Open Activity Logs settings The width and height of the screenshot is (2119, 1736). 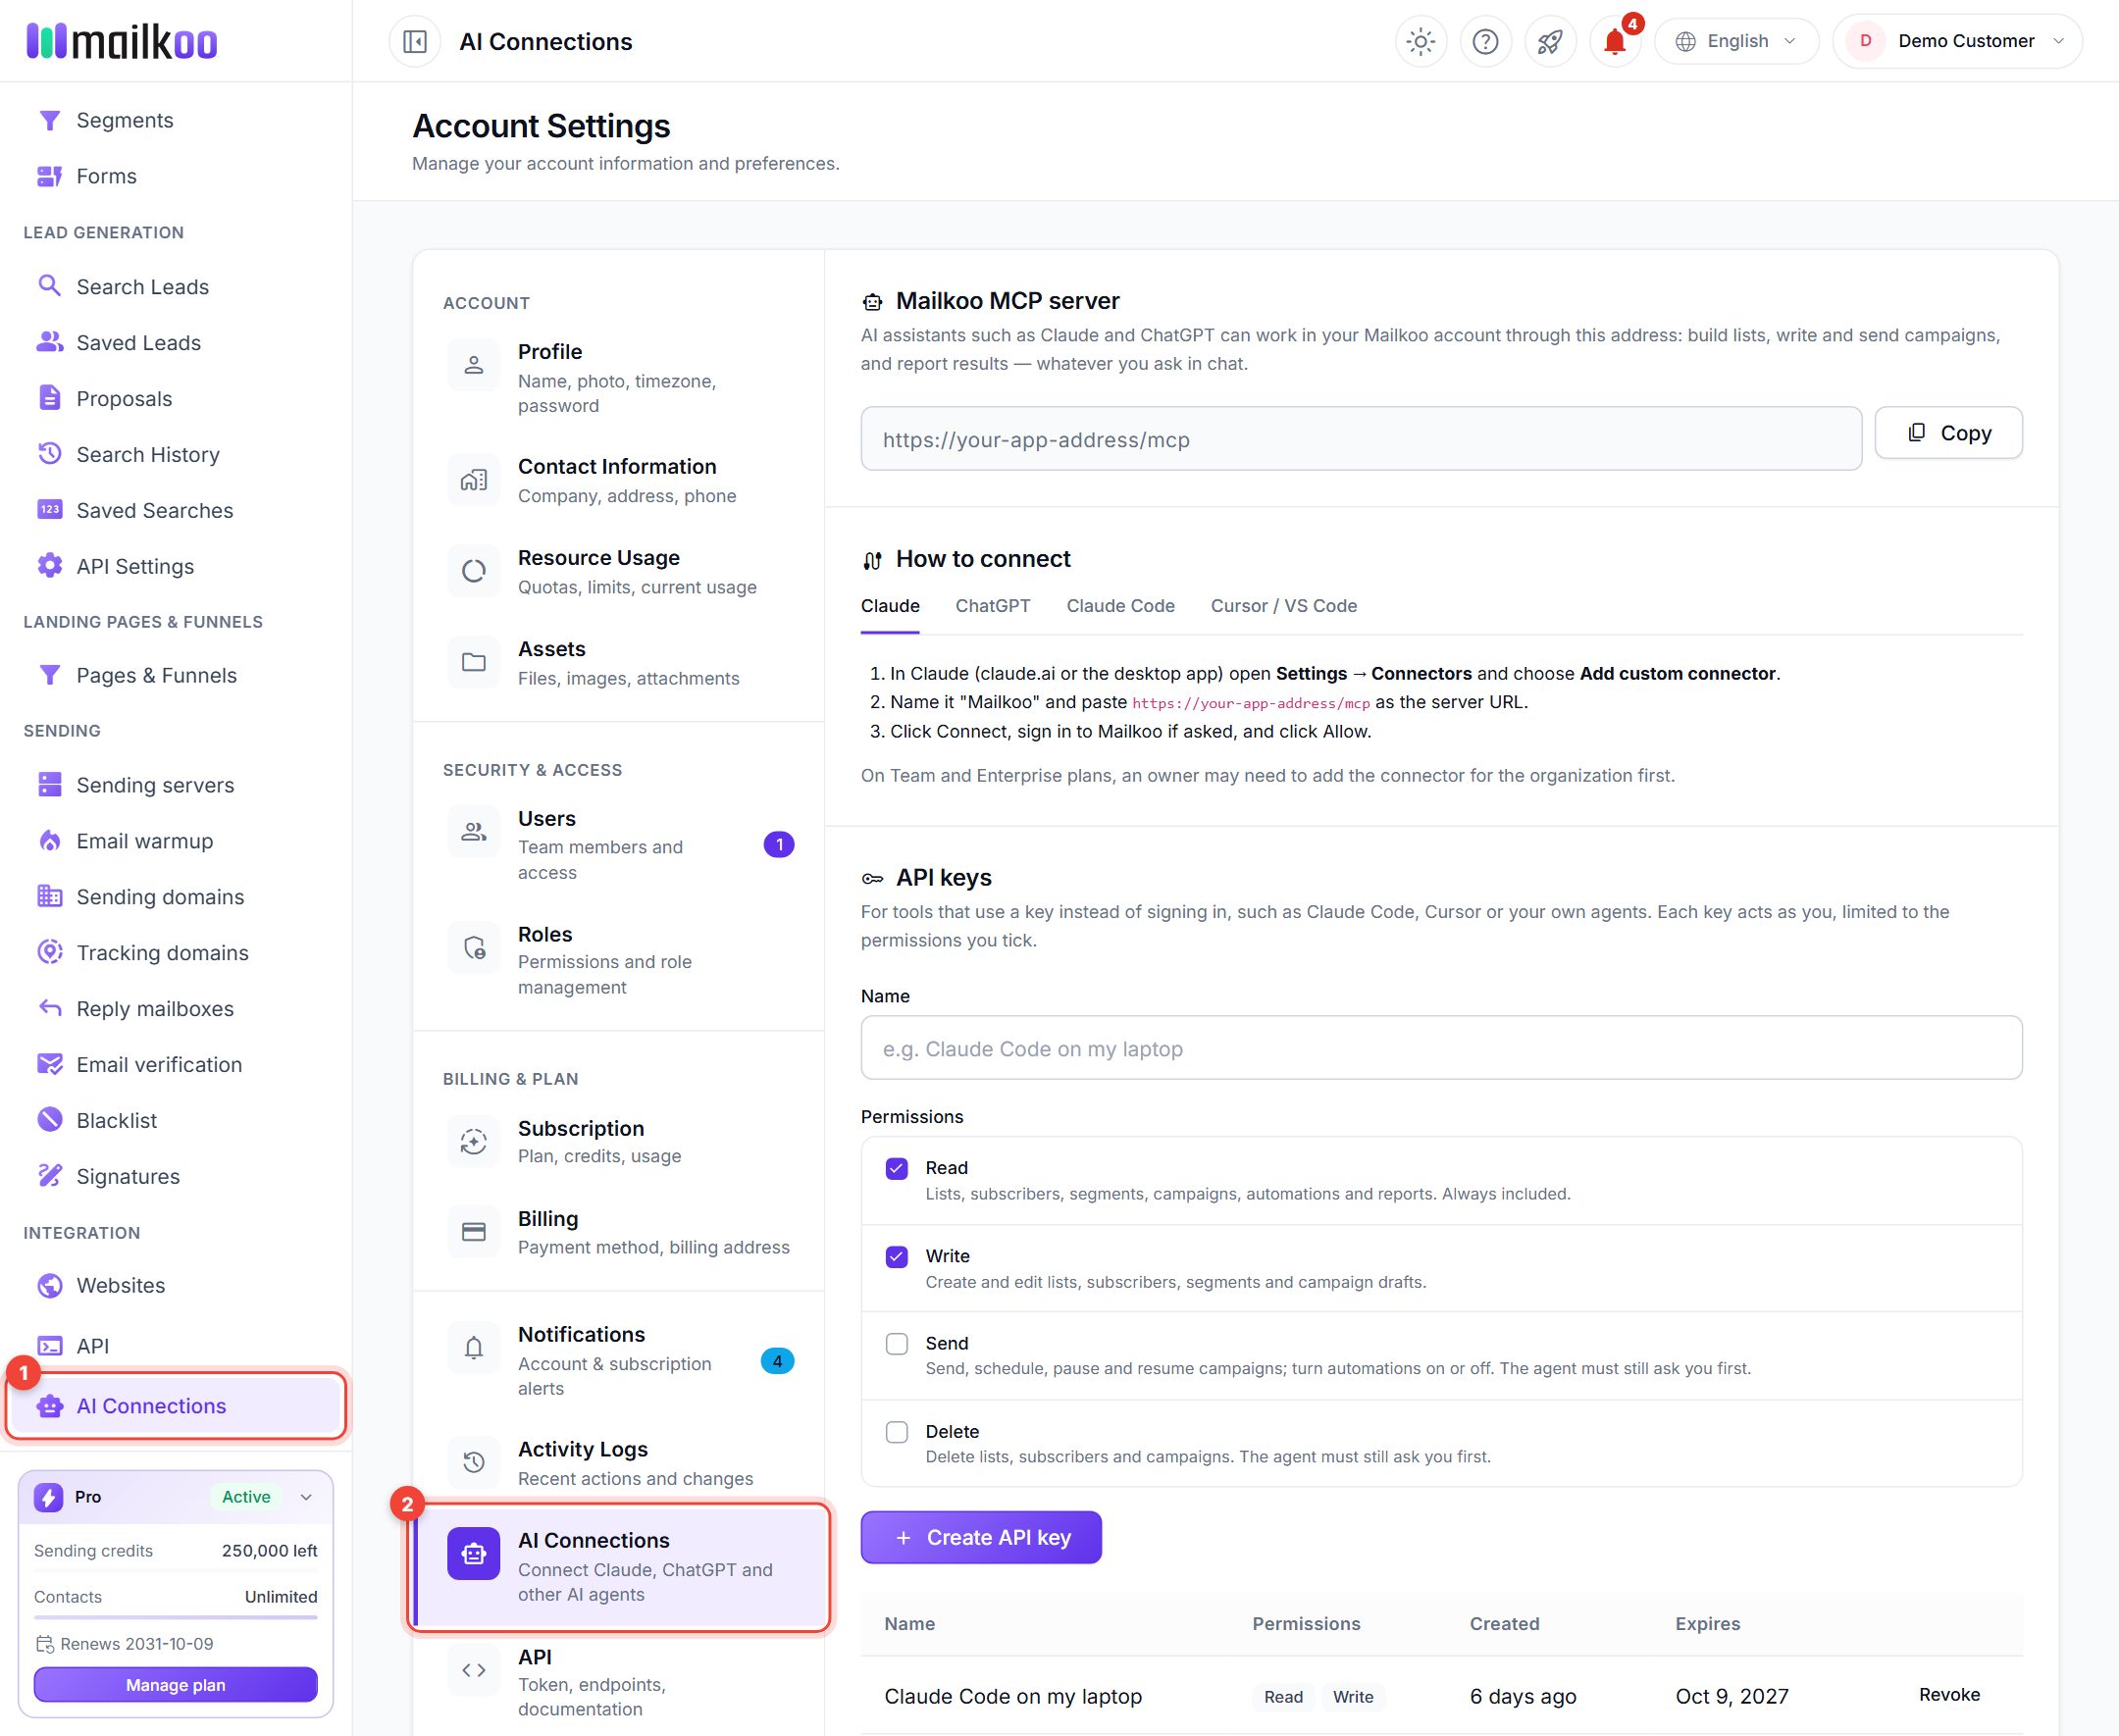[619, 1463]
